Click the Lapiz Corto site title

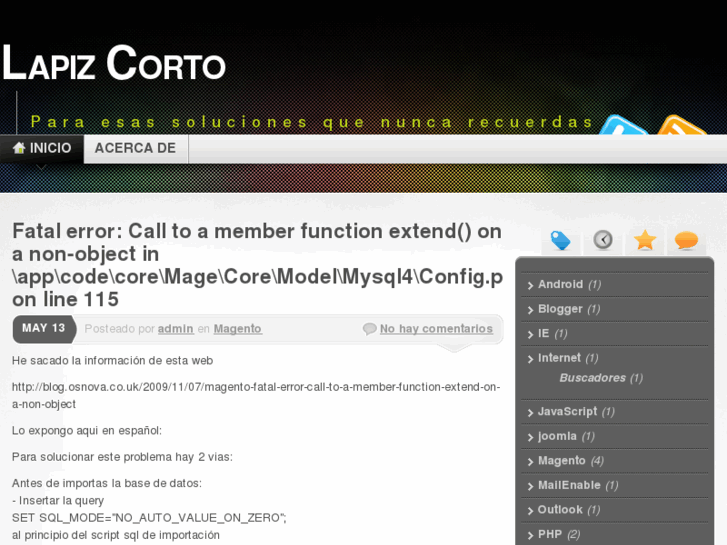click(x=114, y=63)
